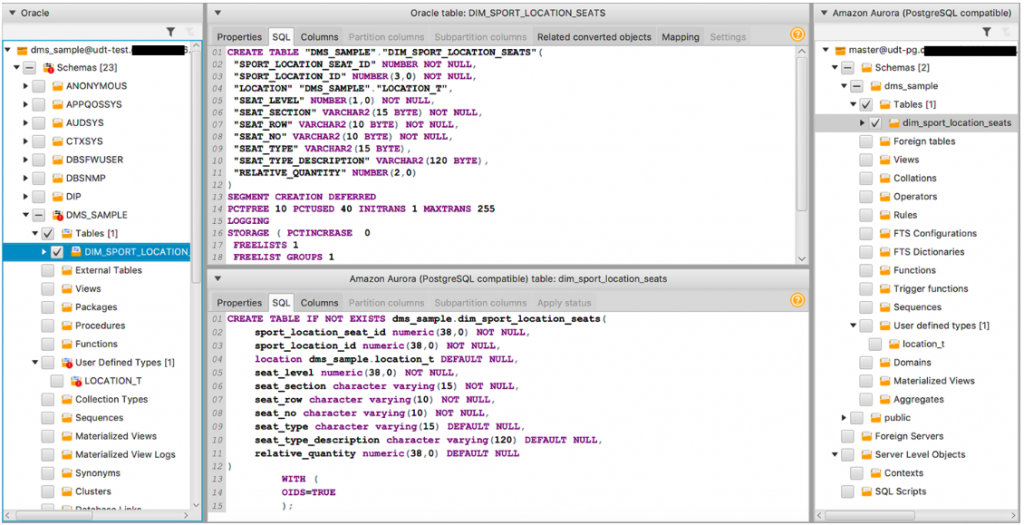
Task: Select the DBSNMP schema row
Action: [x=98, y=178]
